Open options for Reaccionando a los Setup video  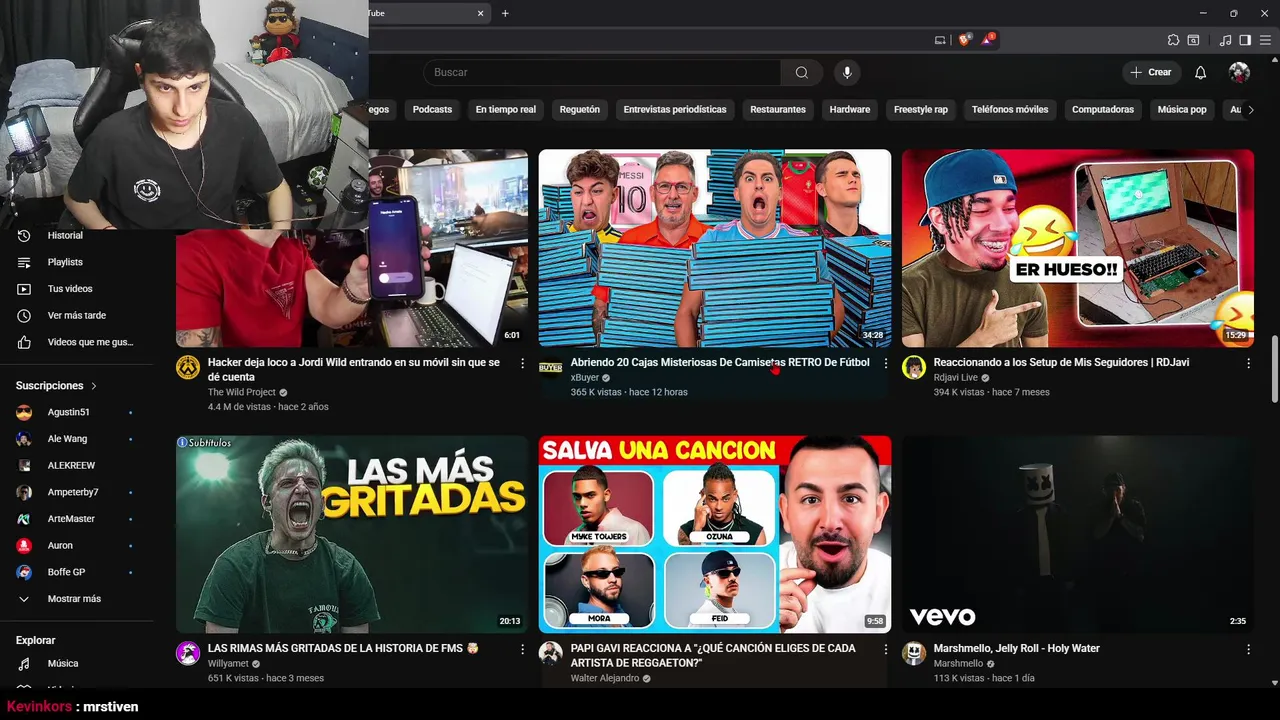1248,363
